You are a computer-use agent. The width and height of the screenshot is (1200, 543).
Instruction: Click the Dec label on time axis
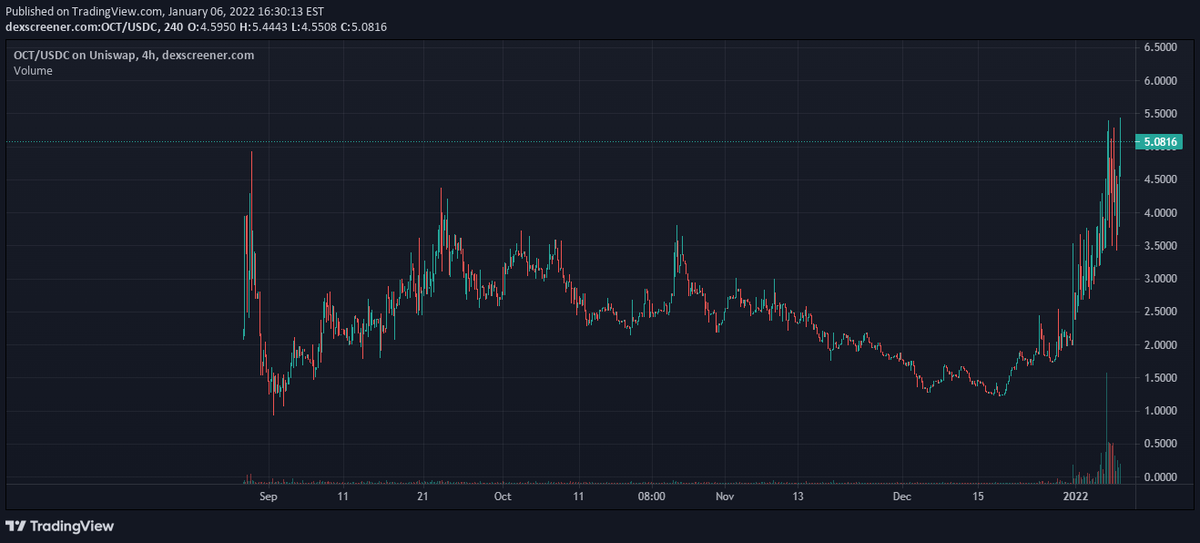tap(902, 496)
